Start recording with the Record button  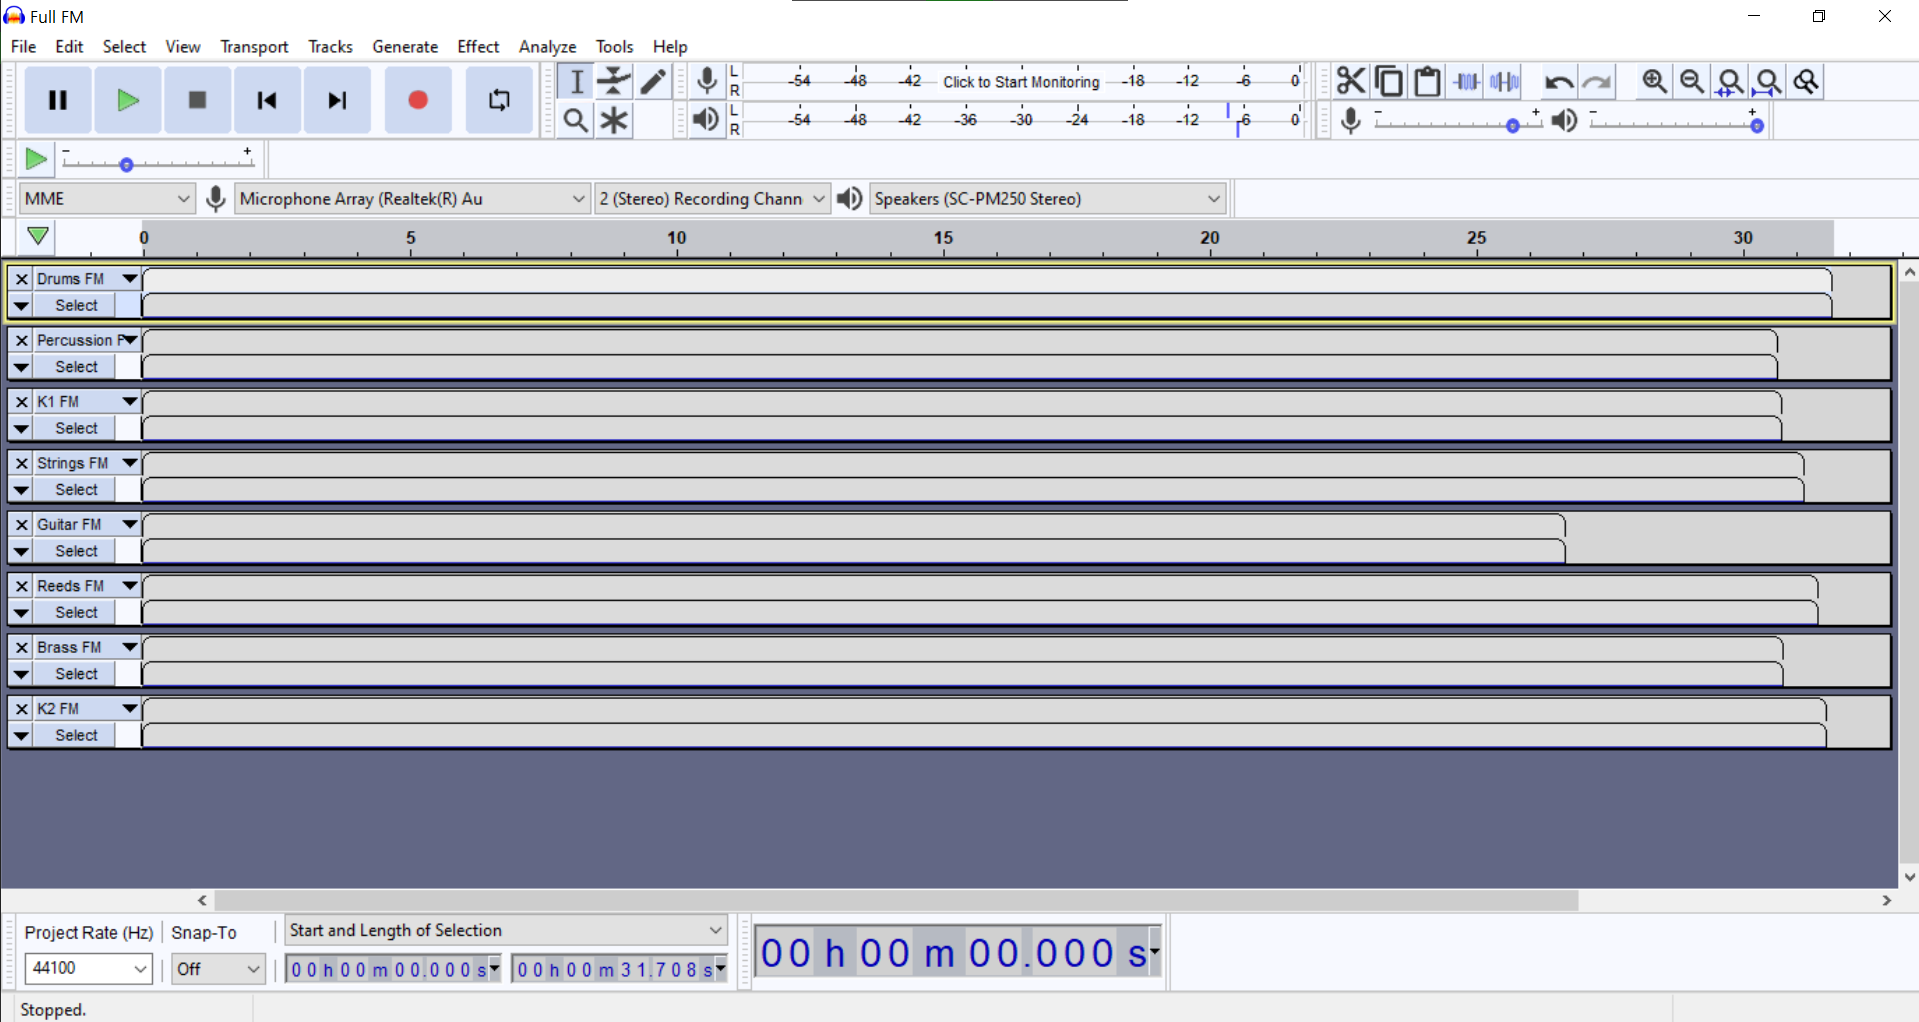(418, 100)
